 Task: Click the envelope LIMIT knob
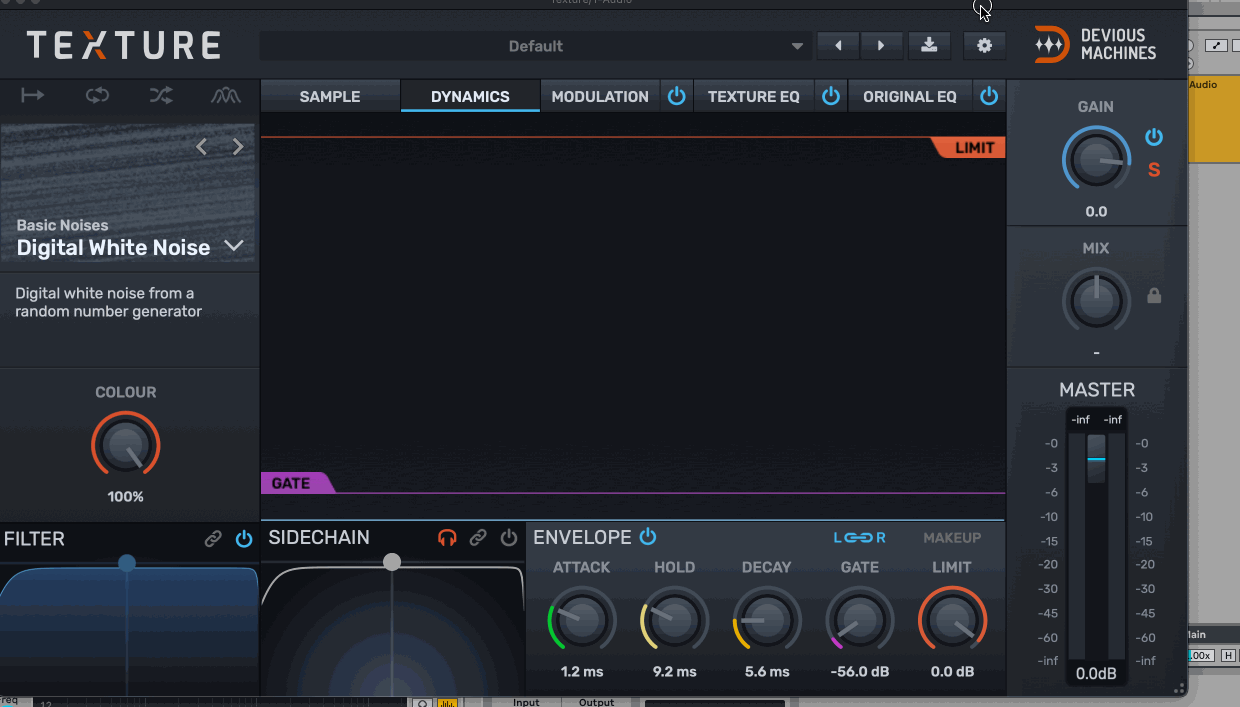[x=952, y=620]
